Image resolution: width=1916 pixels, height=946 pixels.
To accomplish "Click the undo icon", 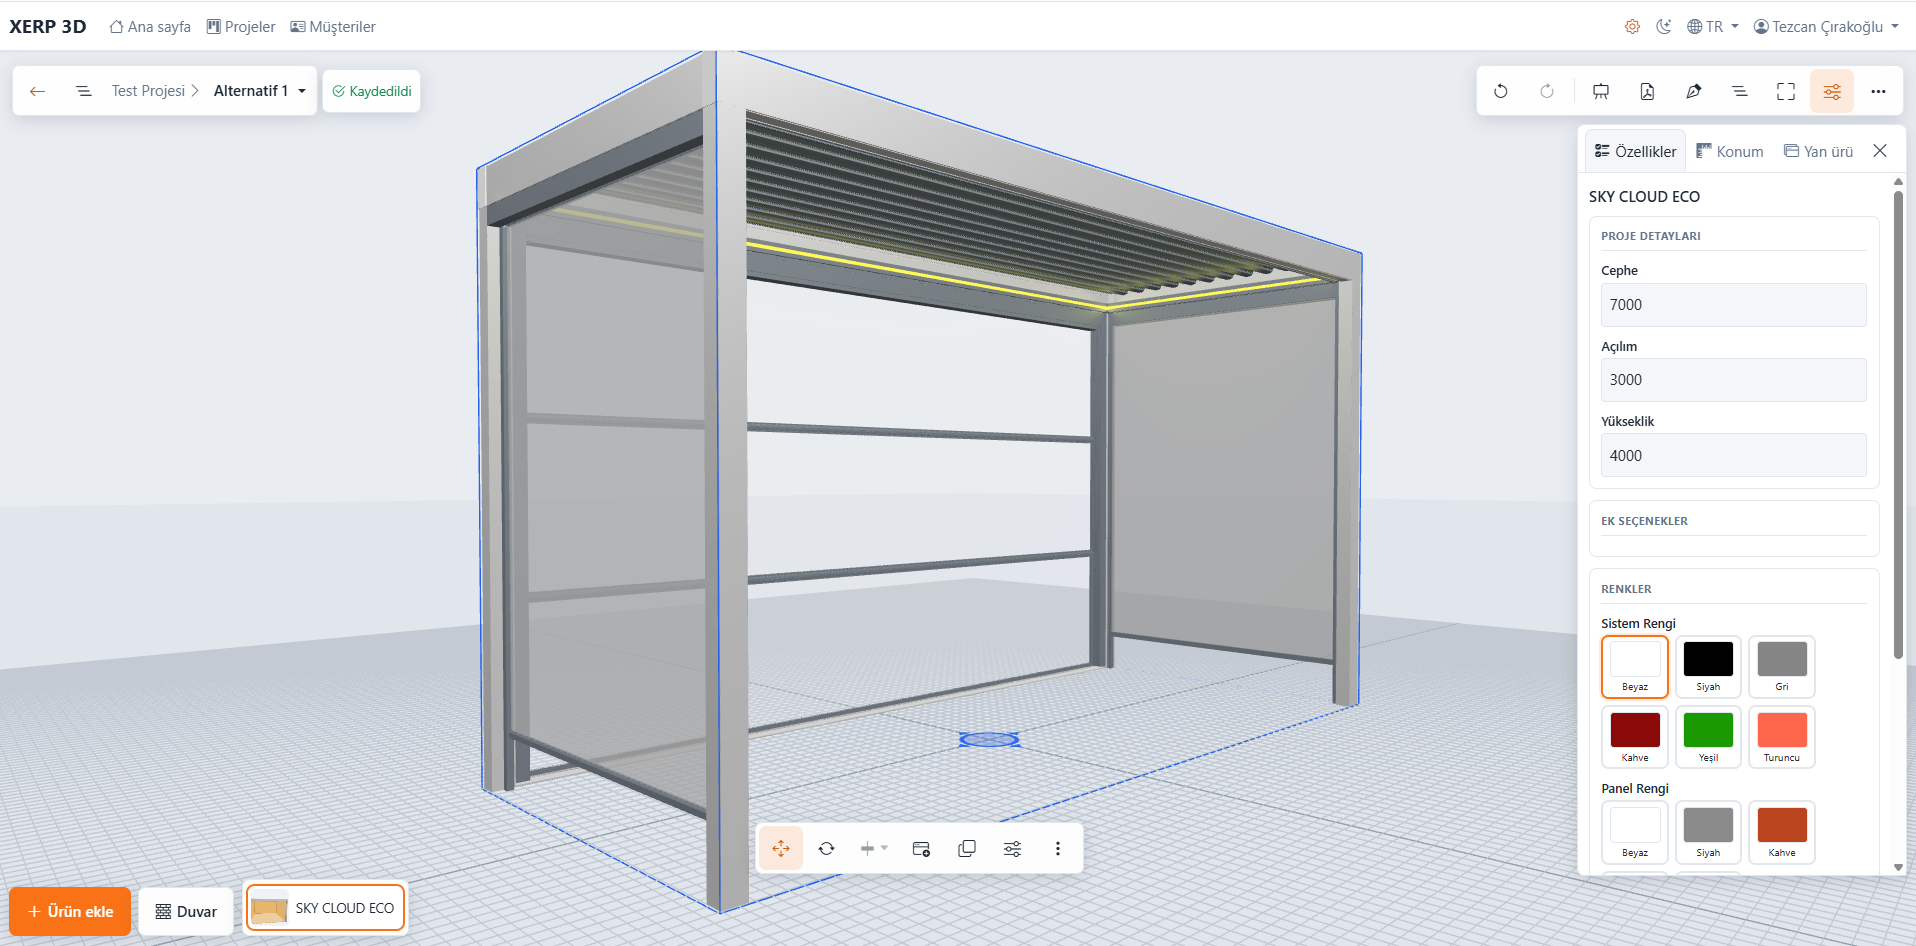I will pyautogui.click(x=1501, y=91).
